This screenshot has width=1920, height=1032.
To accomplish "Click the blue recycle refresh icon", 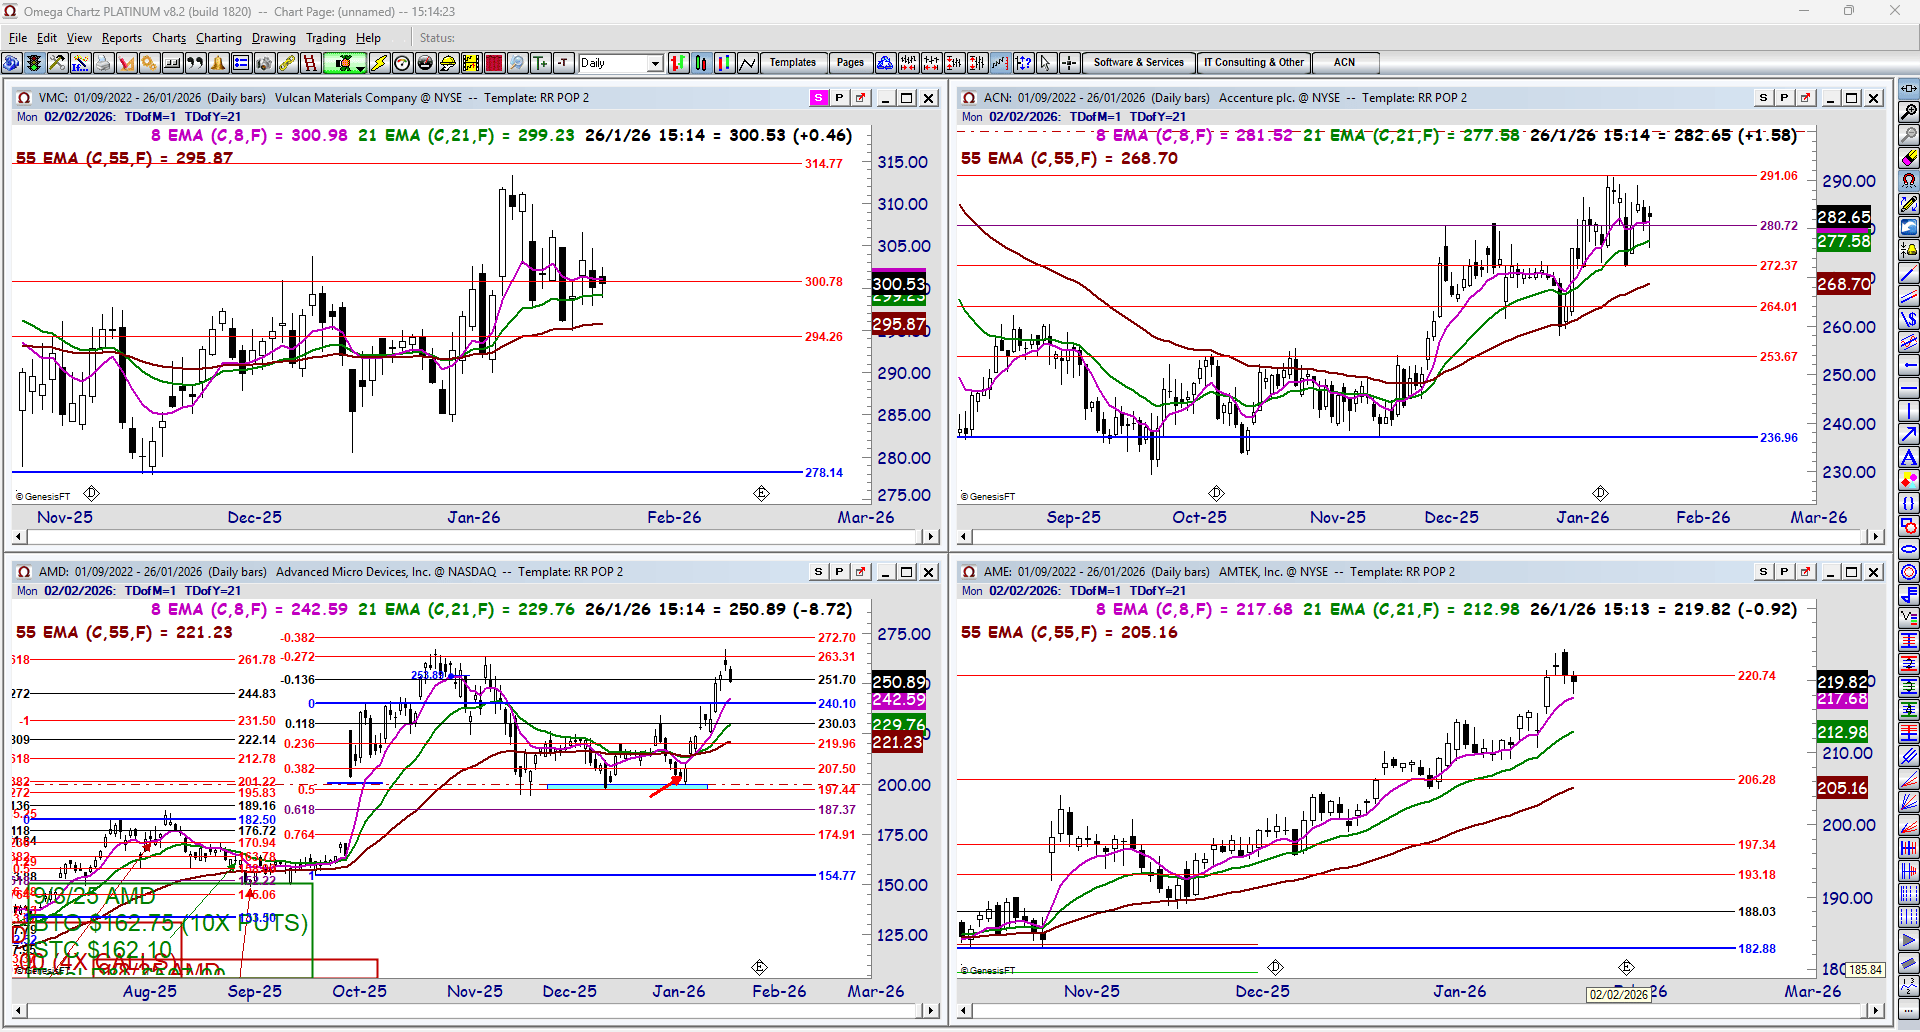I will (x=885, y=63).
